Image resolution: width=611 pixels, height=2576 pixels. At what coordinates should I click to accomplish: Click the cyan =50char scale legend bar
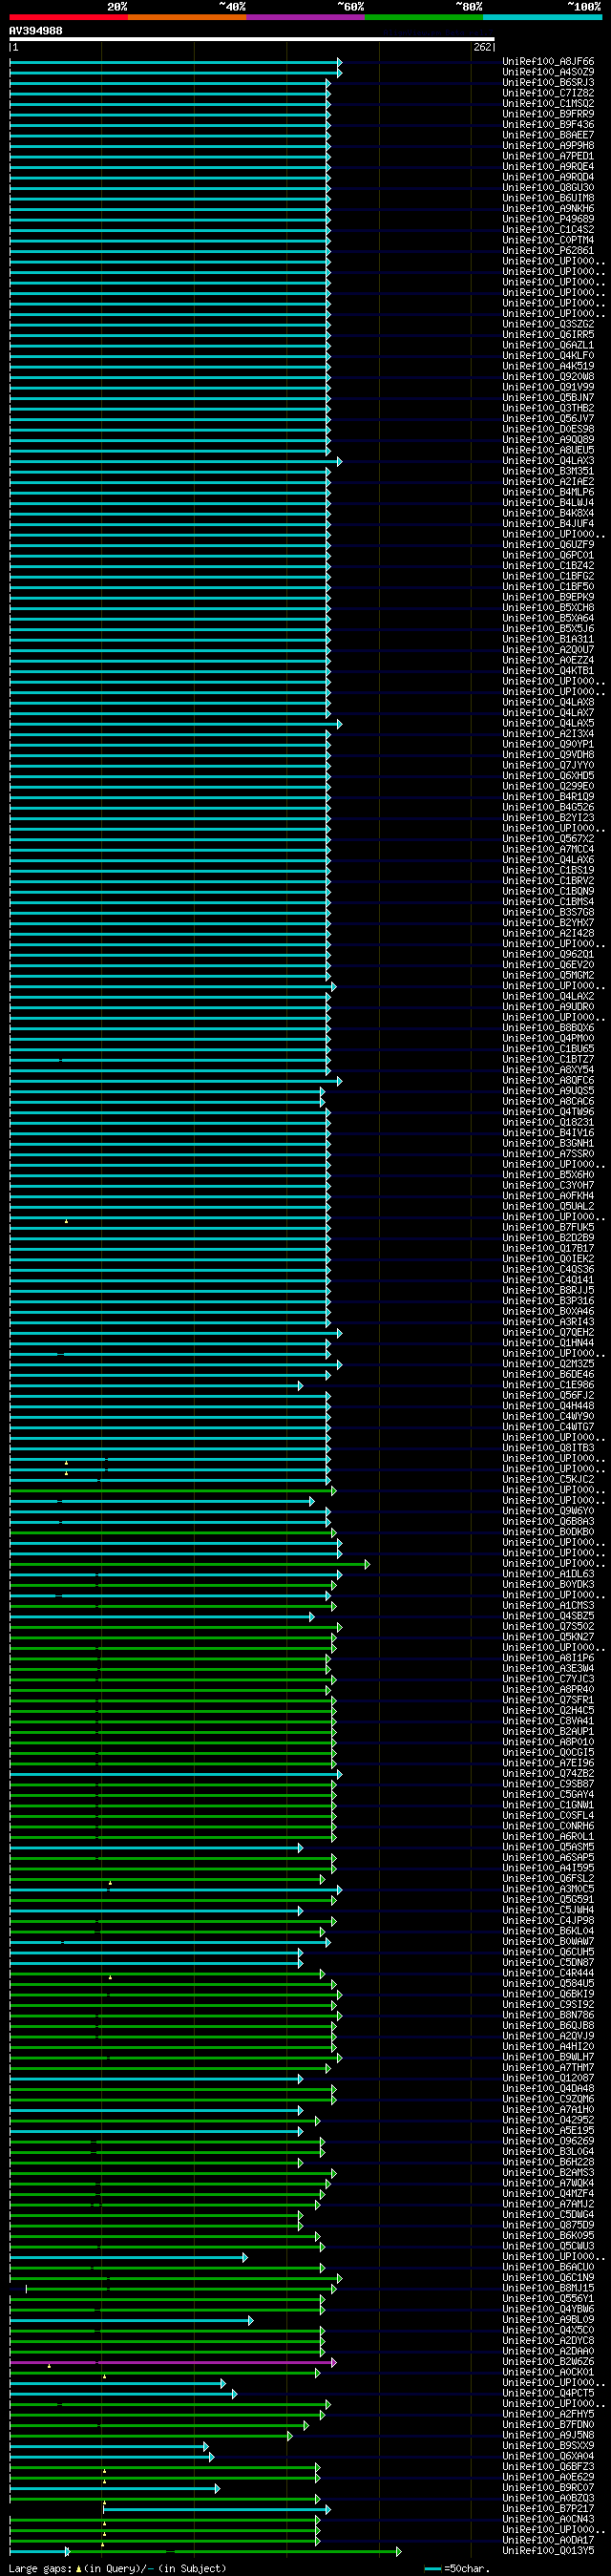433,2568
